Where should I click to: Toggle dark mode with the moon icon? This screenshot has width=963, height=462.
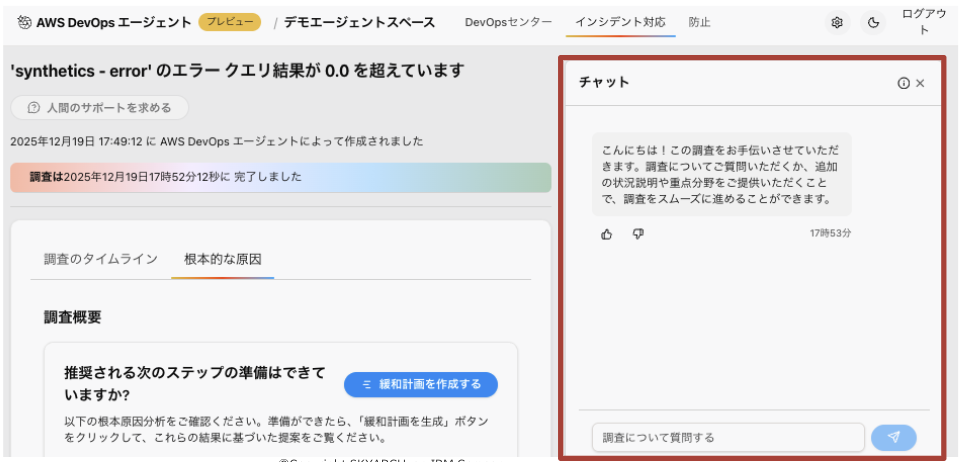tap(874, 22)
